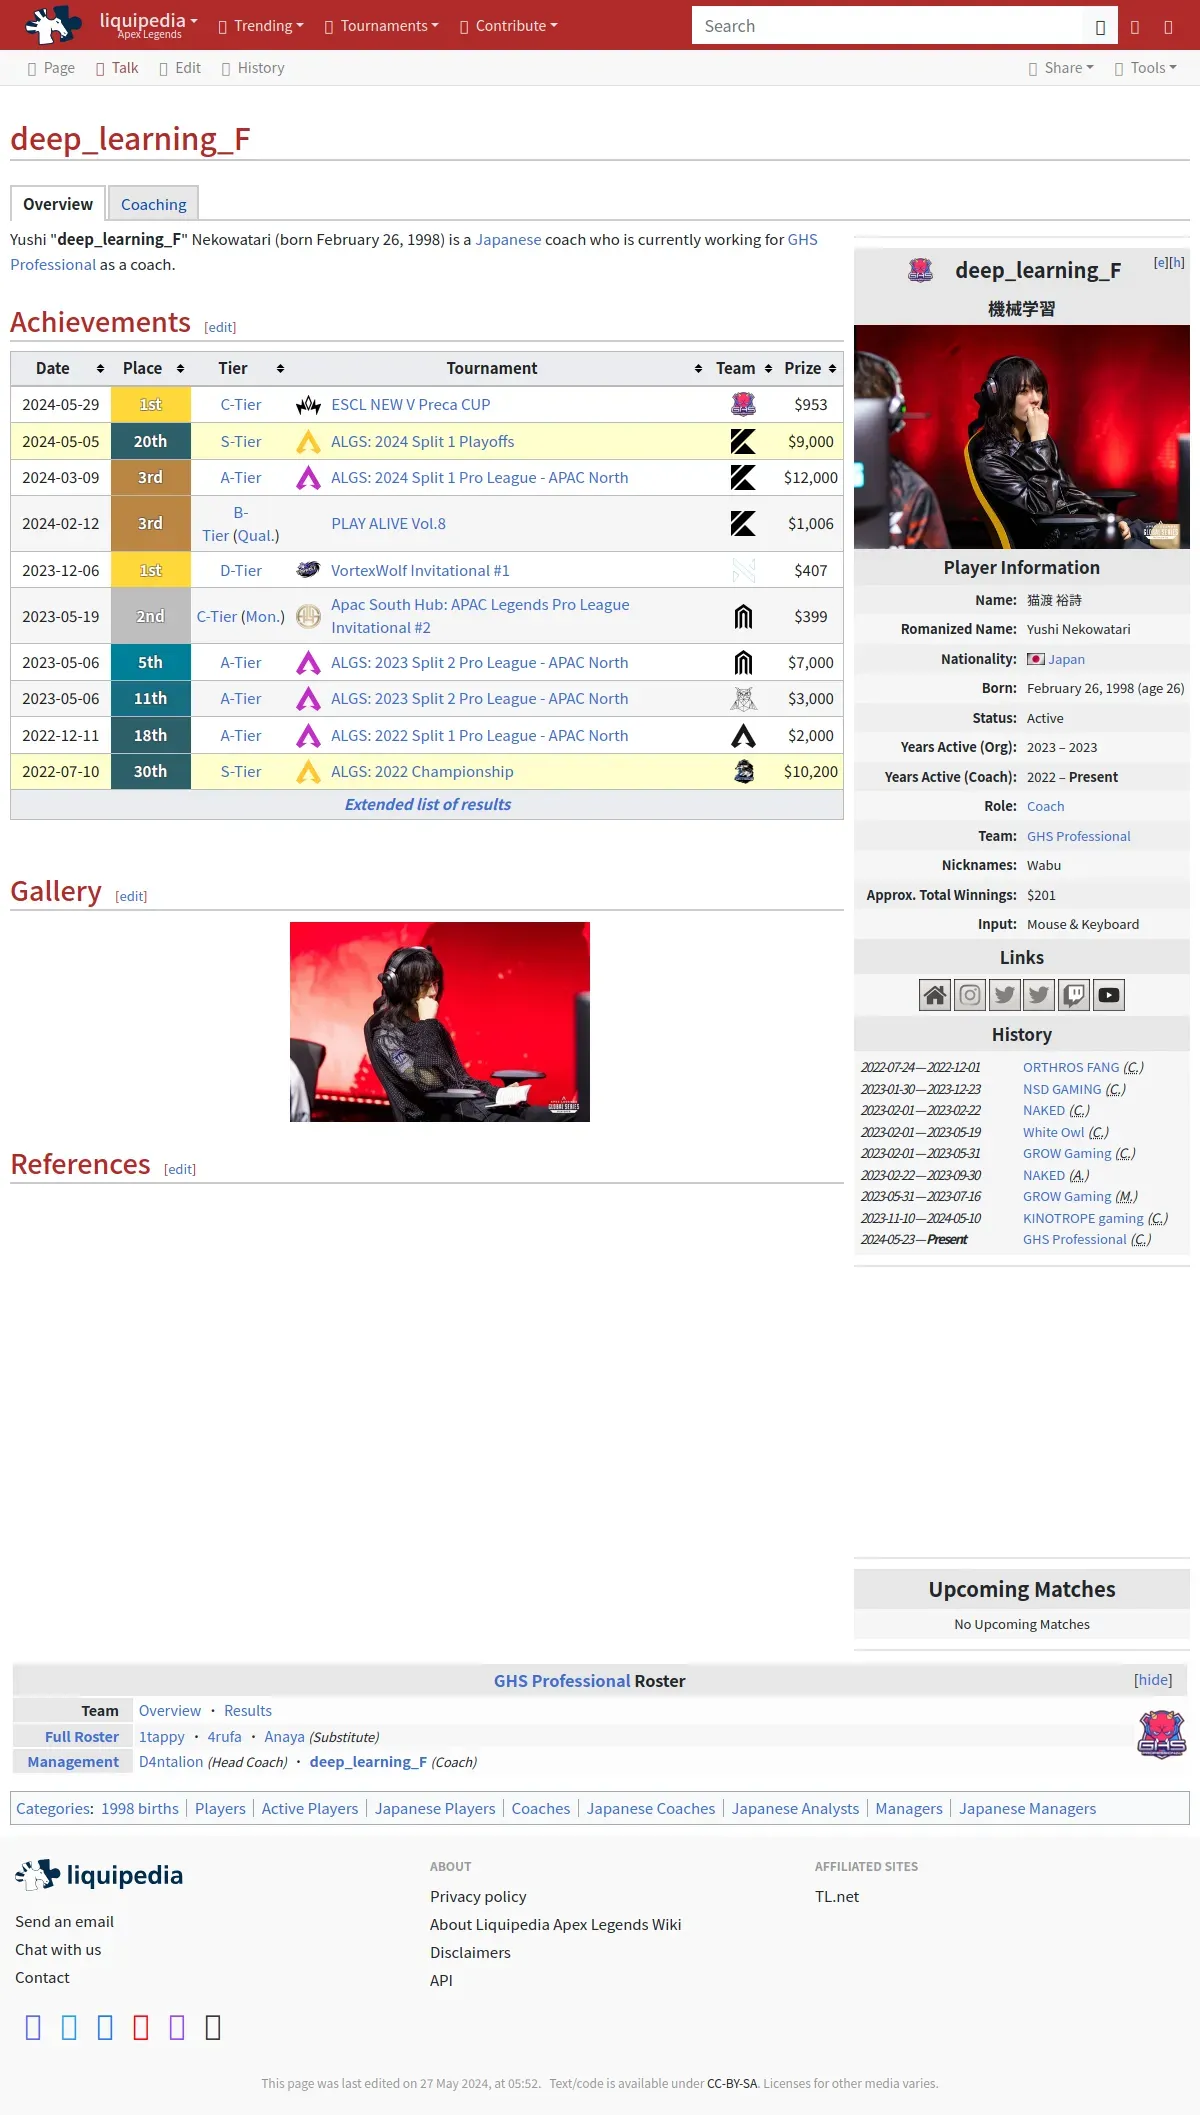The width and height of the screenshot is (1200, 2115).
Task: Open the History tab
Action: 252,68
